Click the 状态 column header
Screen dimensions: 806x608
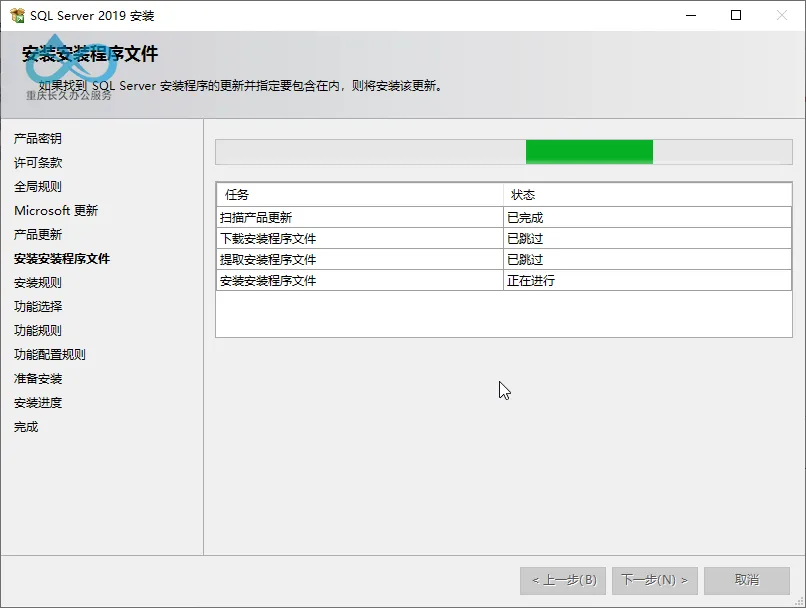tap(648, 195)
